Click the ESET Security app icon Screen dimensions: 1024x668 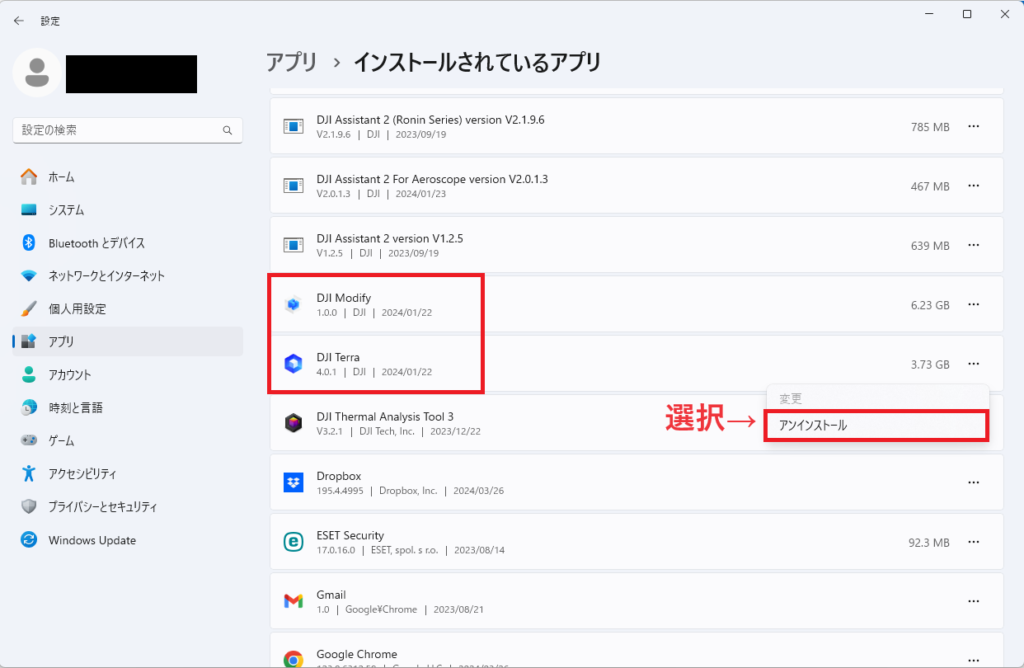coord(293,542)
